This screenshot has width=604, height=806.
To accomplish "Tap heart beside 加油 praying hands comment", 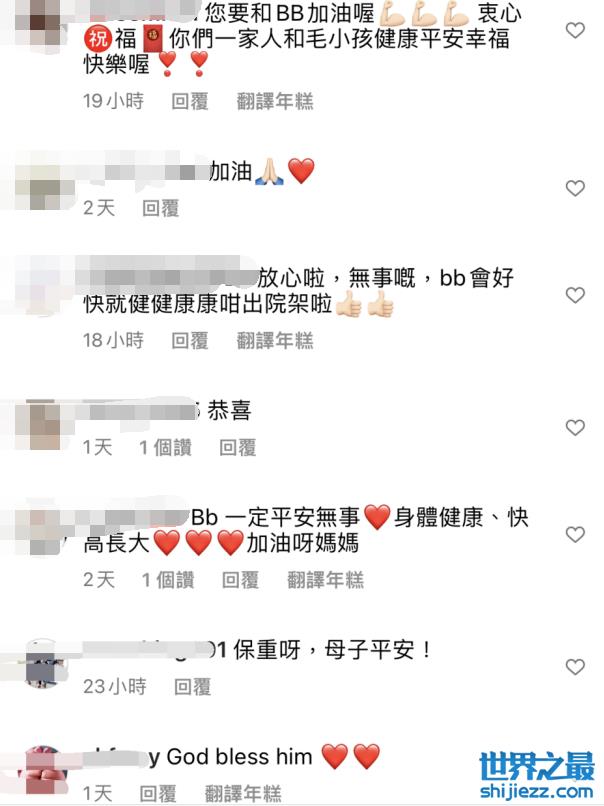I will 575,188.
